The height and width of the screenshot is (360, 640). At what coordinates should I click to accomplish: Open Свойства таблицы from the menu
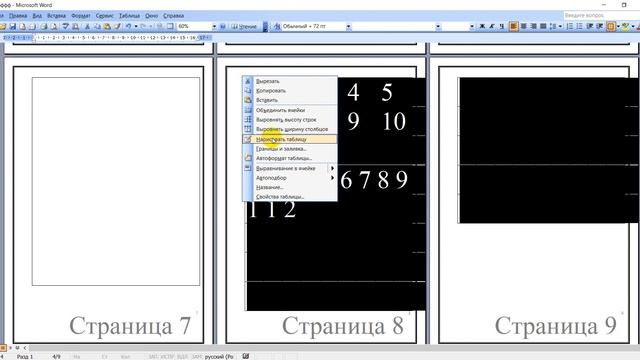[x=290, y=197]
